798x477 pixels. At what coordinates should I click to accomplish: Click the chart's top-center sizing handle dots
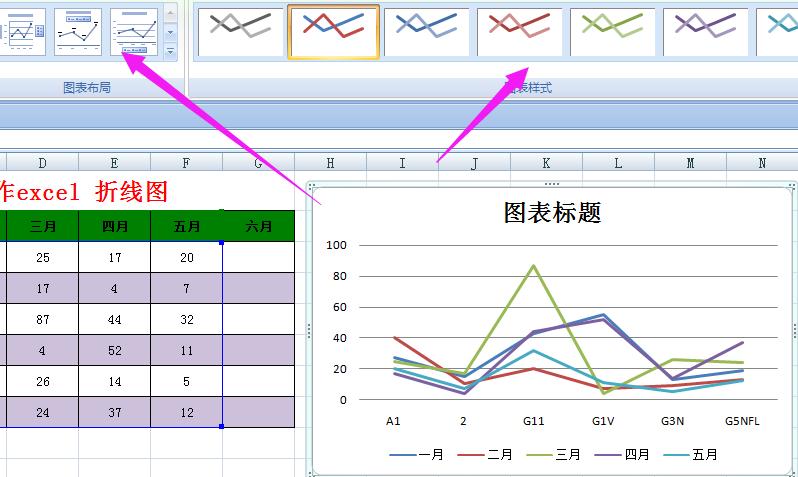552,184
